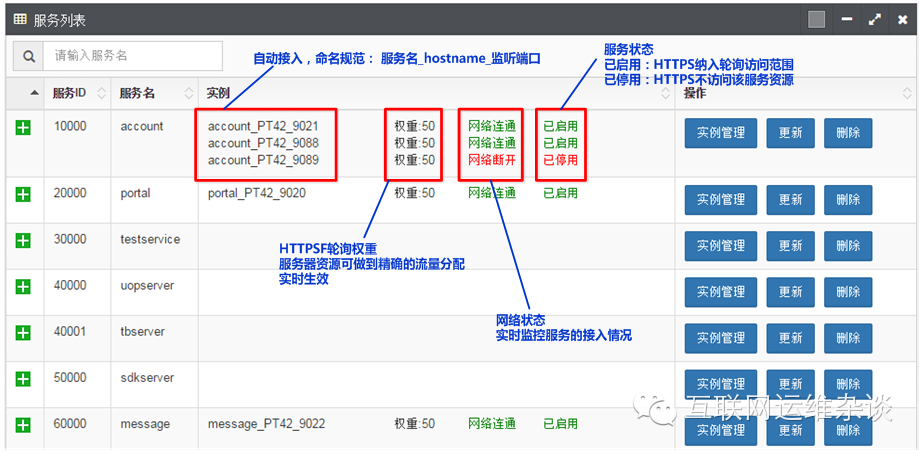Click 更新 for tbserver
The image size is (922, 454).
point(790,338)
